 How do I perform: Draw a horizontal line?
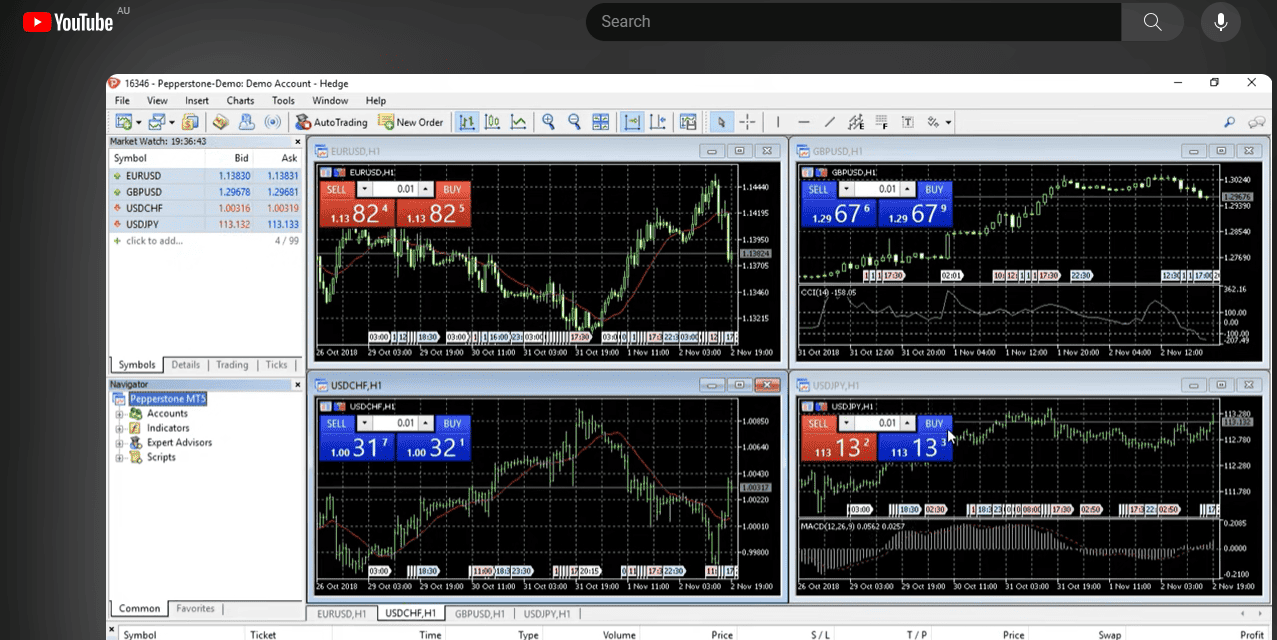pos(804,122)
